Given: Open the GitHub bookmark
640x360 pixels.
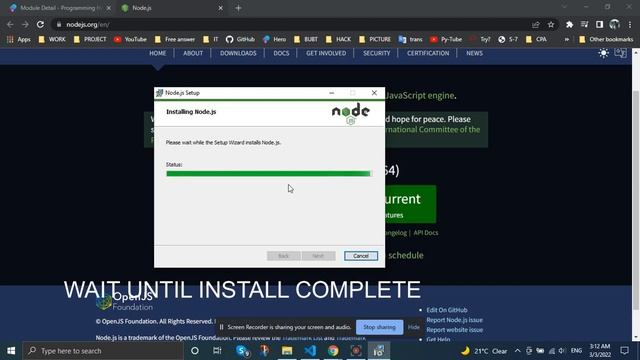Looking at the screenshot, I should [x=240, y=39].
